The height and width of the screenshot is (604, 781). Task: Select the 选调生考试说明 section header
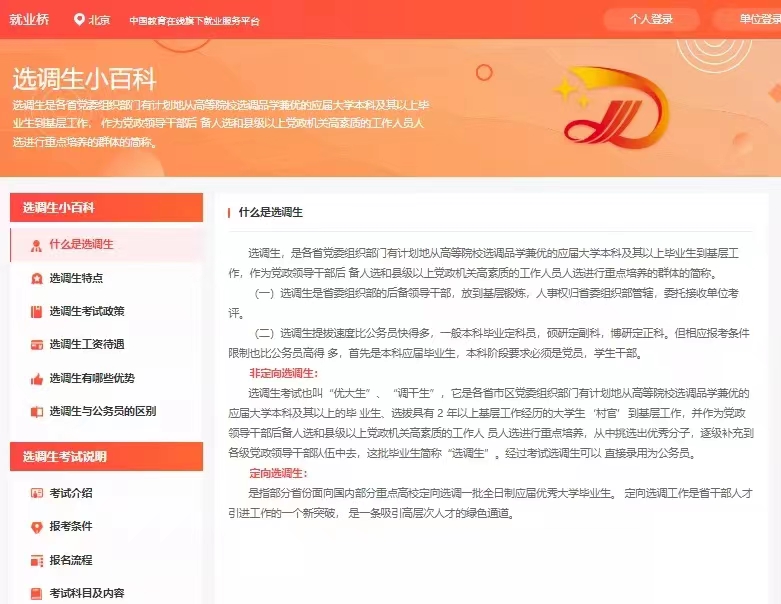[65, 457]
